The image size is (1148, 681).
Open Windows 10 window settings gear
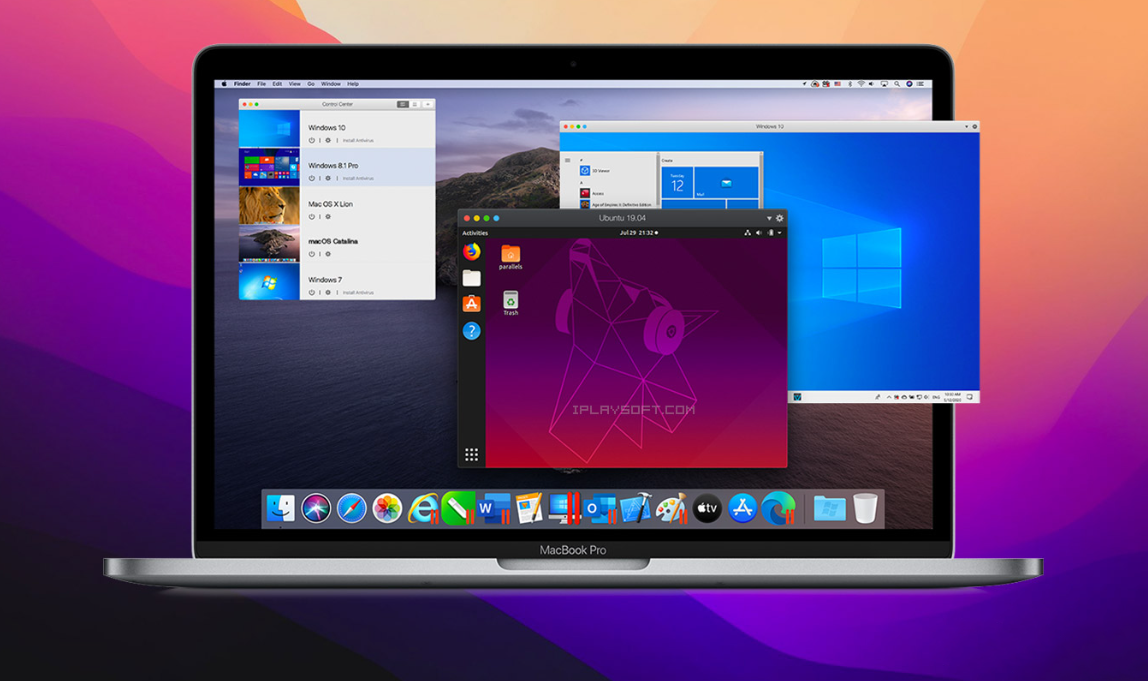pyautogui.click(x=974, y=127)
